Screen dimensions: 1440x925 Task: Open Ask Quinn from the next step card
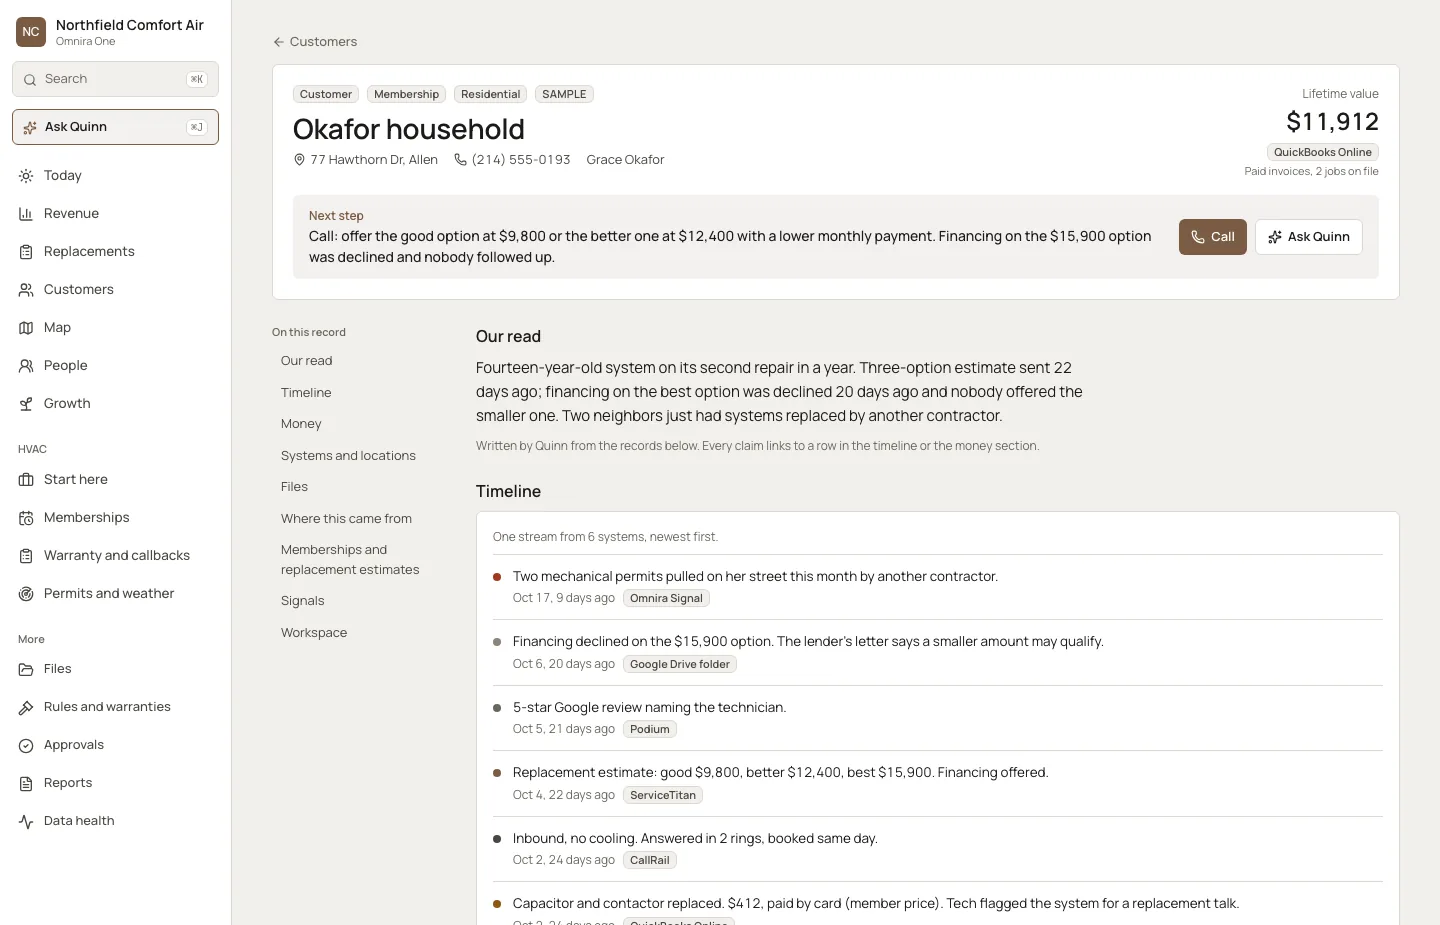pyautogui.click(x=1308, y=237)
